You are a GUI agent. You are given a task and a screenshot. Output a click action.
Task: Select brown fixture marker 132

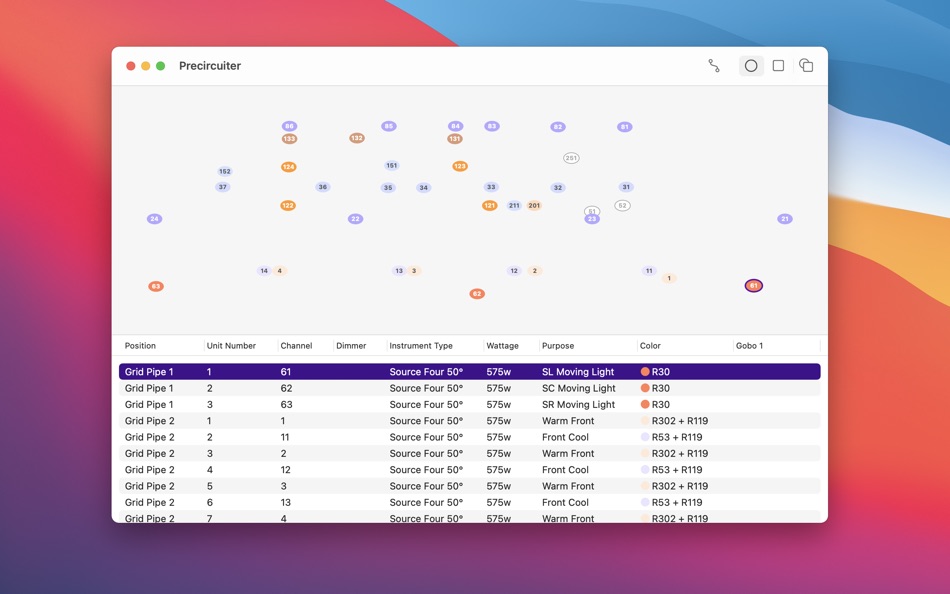pos(356,138)
